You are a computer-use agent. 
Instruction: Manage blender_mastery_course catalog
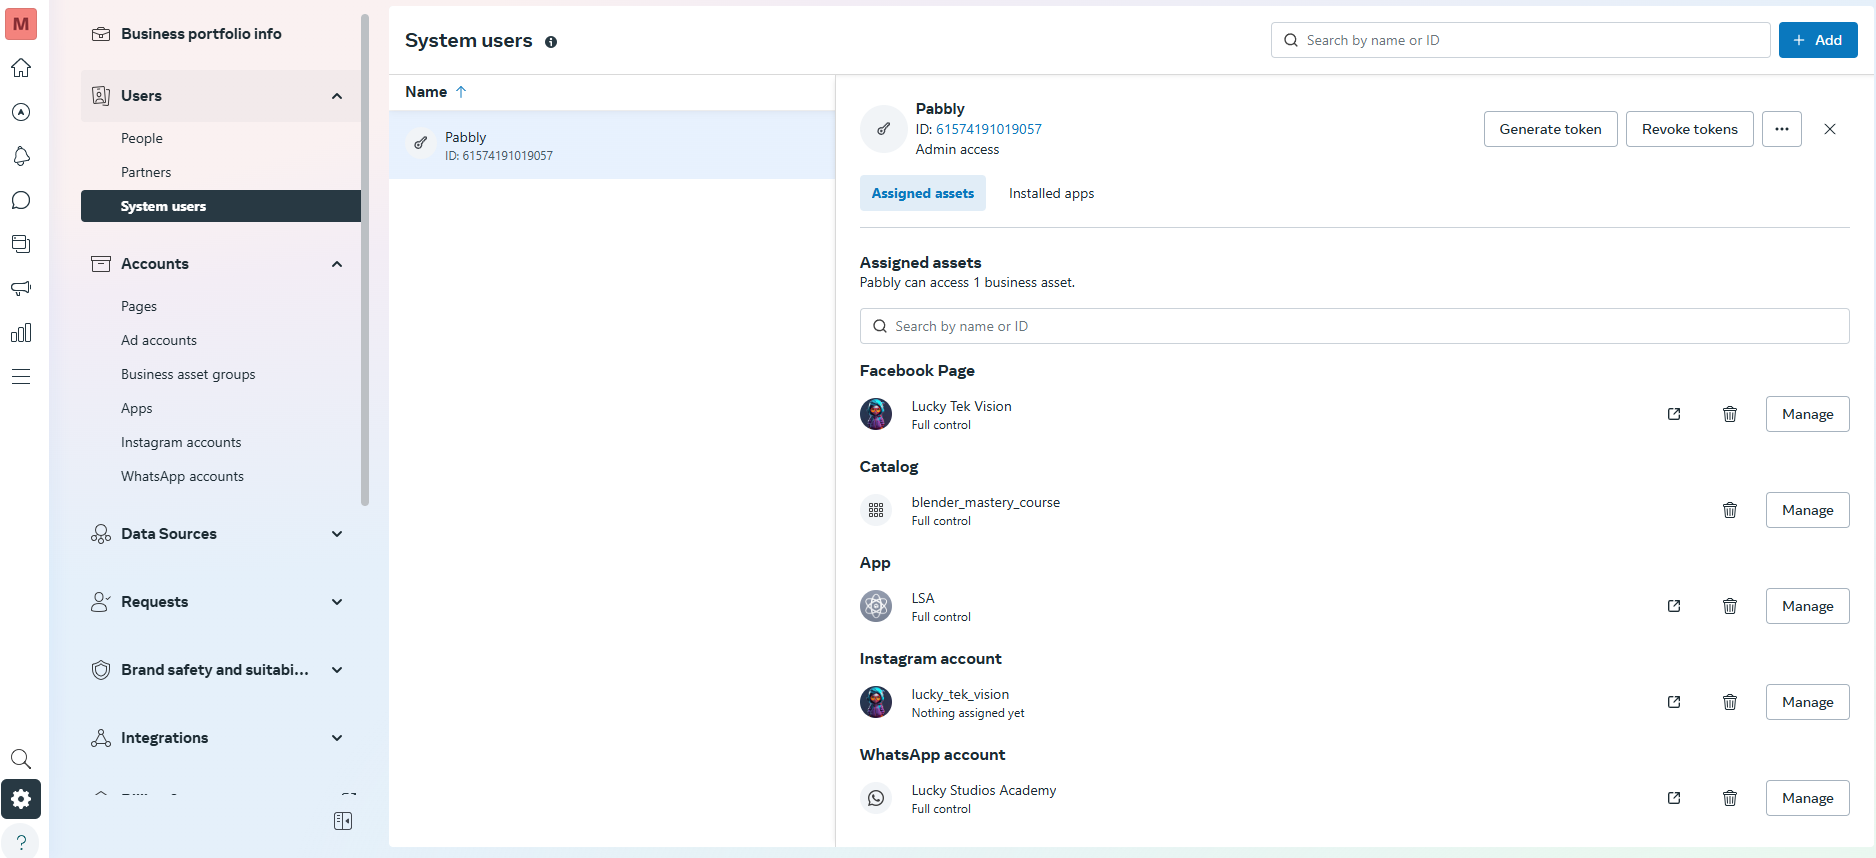1807,510
